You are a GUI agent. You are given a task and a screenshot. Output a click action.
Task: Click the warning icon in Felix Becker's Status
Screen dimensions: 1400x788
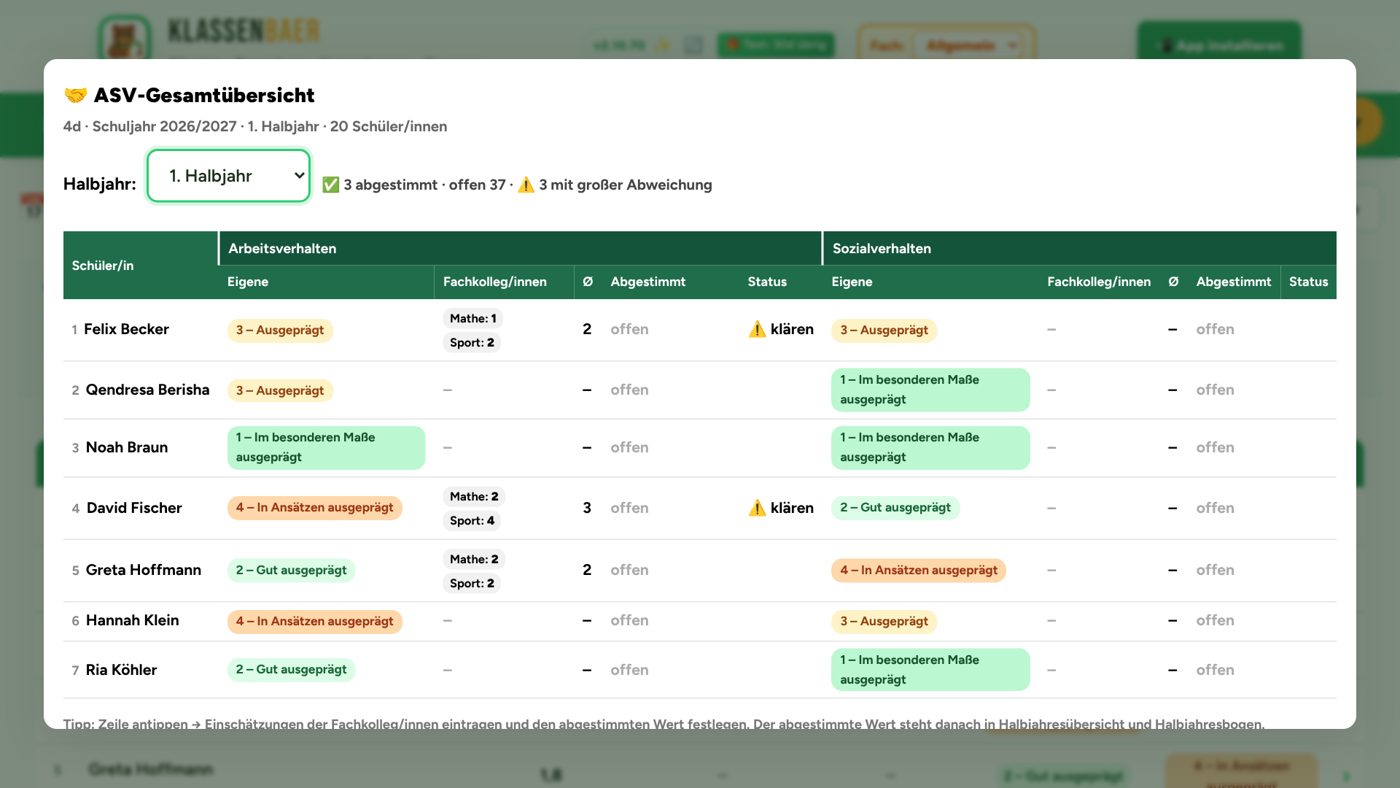tap(757, 329)
